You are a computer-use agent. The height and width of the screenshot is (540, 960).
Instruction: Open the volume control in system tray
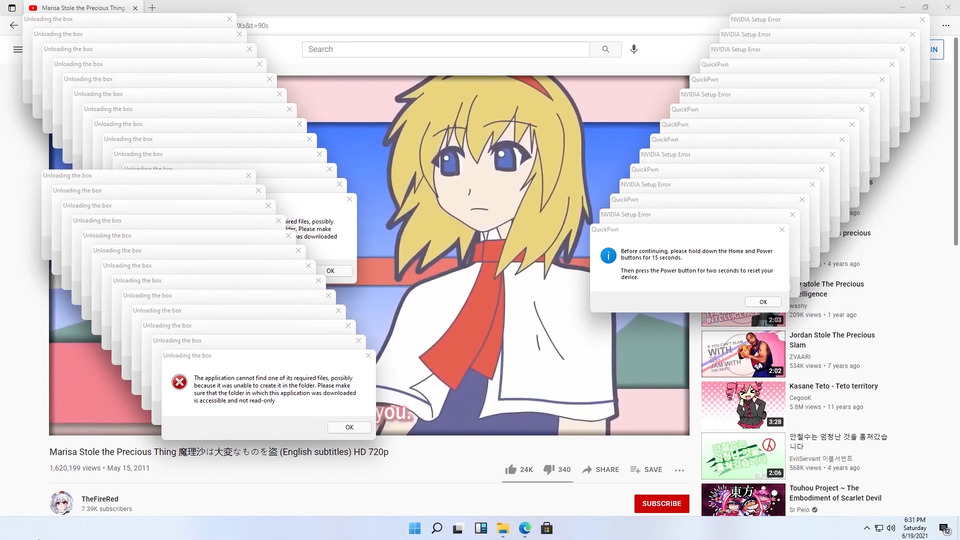coord(891,528)
